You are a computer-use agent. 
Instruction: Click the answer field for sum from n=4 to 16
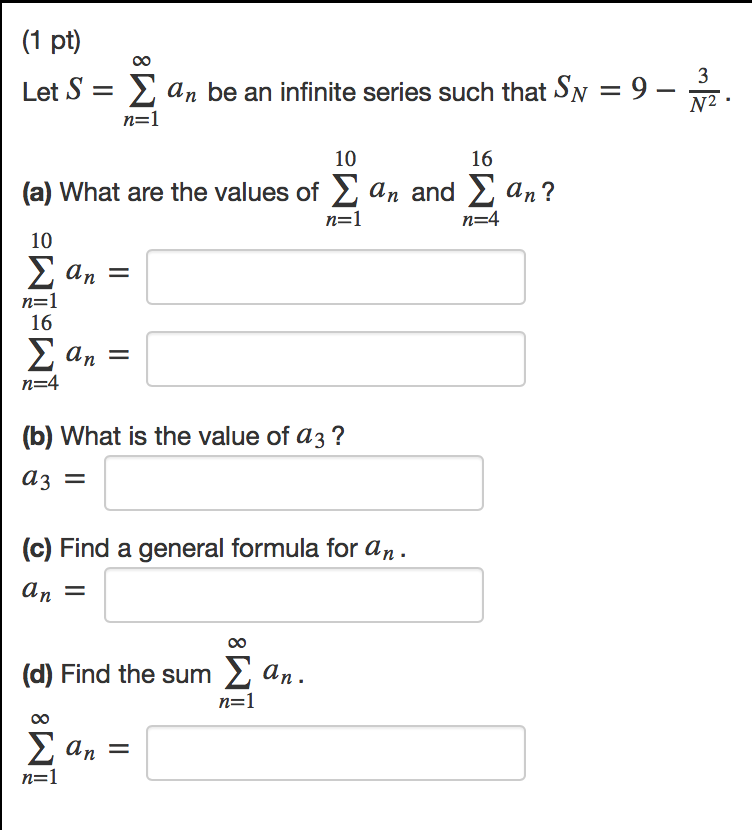click(335, 358)
